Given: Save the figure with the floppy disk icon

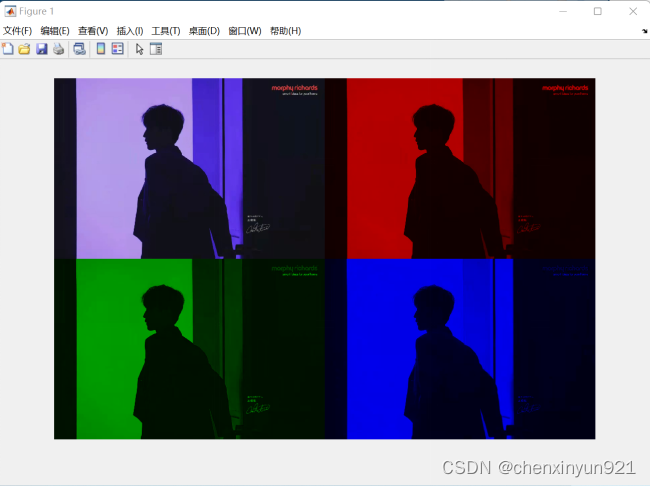Looking at the screenshot, I should click(x=42, y=49).
